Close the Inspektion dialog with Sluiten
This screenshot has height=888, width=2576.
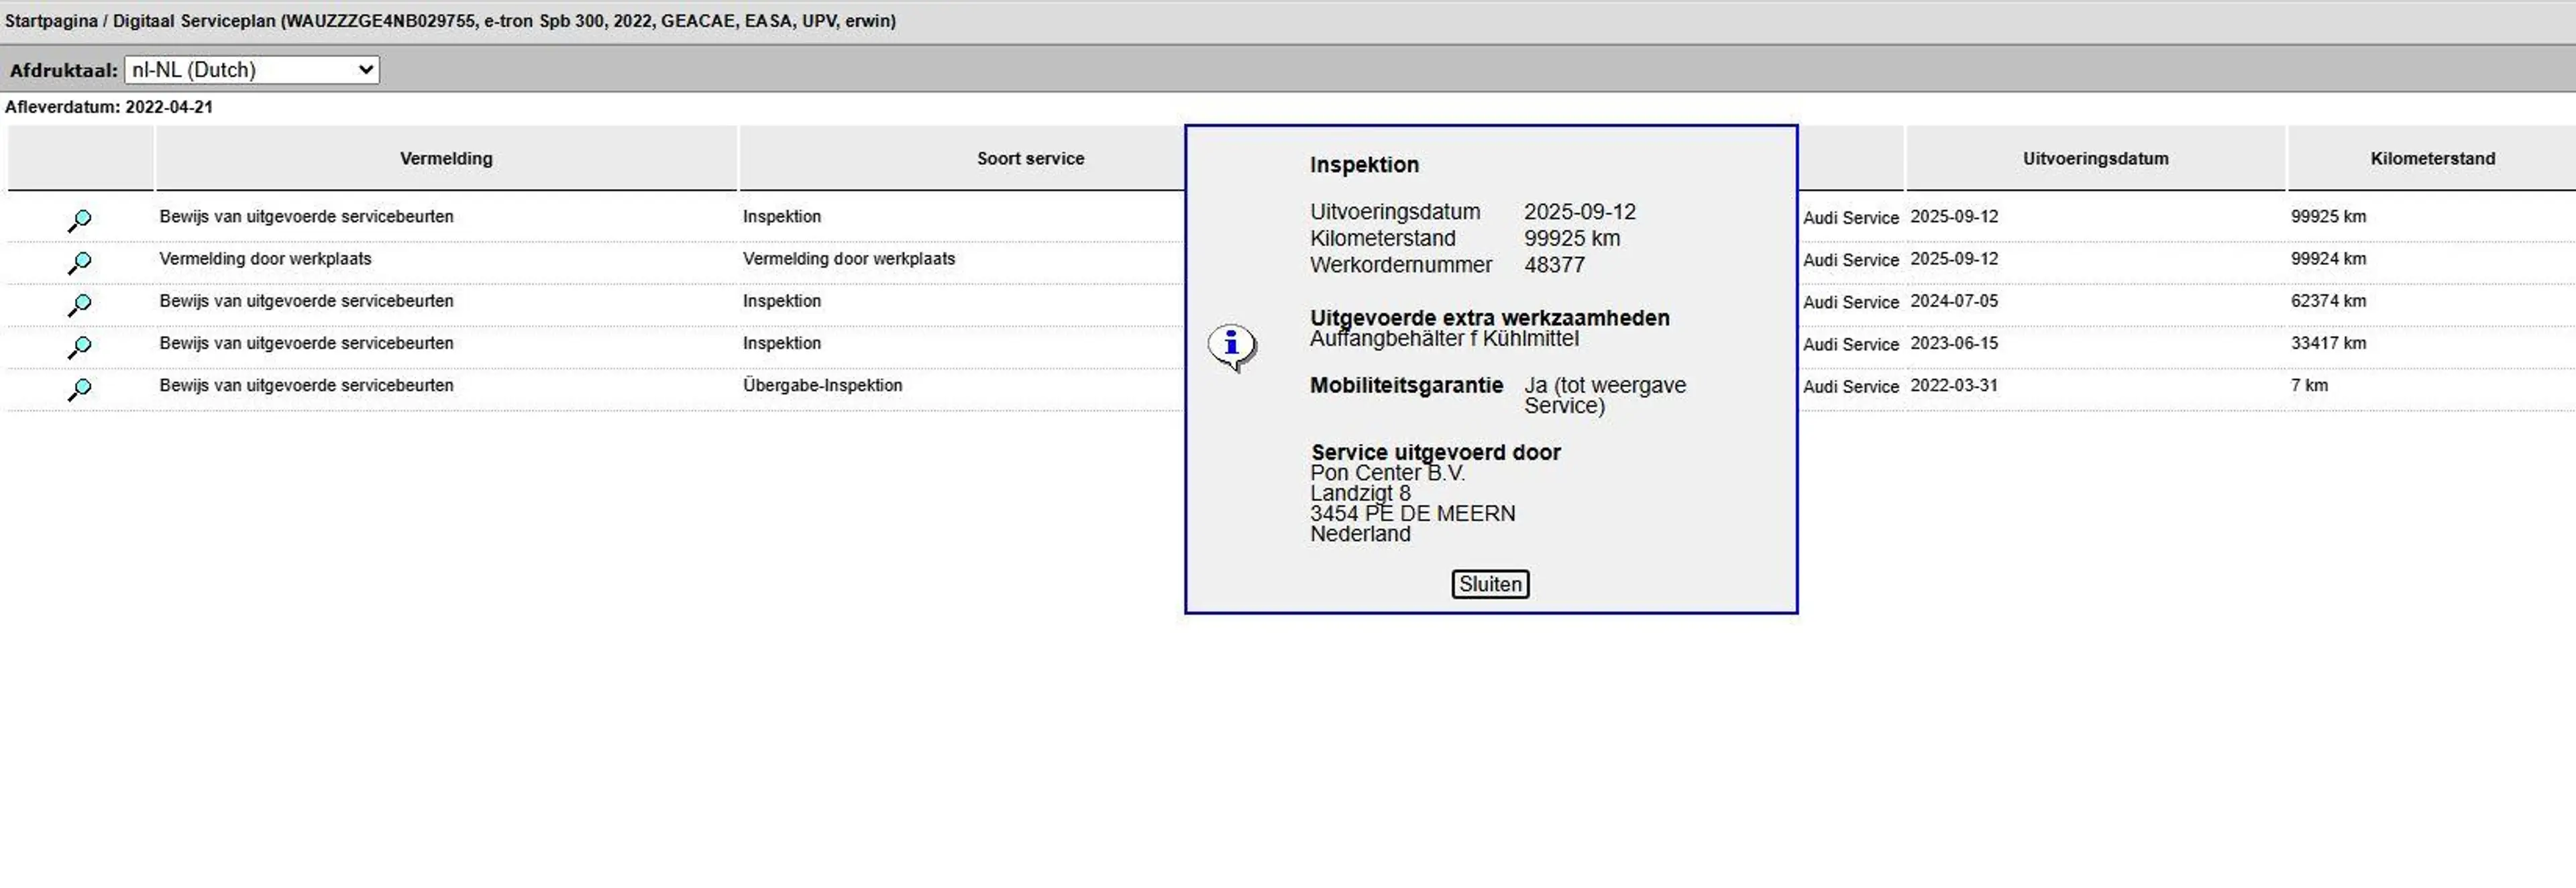[x=1490, y=584]
